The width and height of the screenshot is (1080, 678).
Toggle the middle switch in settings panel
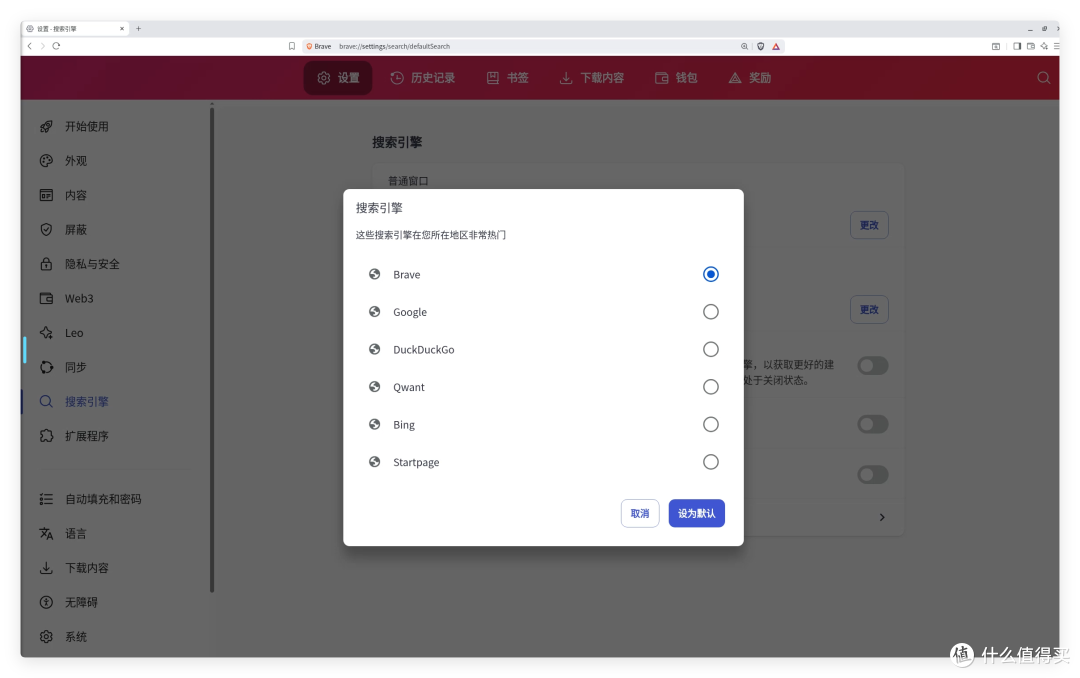873,424
